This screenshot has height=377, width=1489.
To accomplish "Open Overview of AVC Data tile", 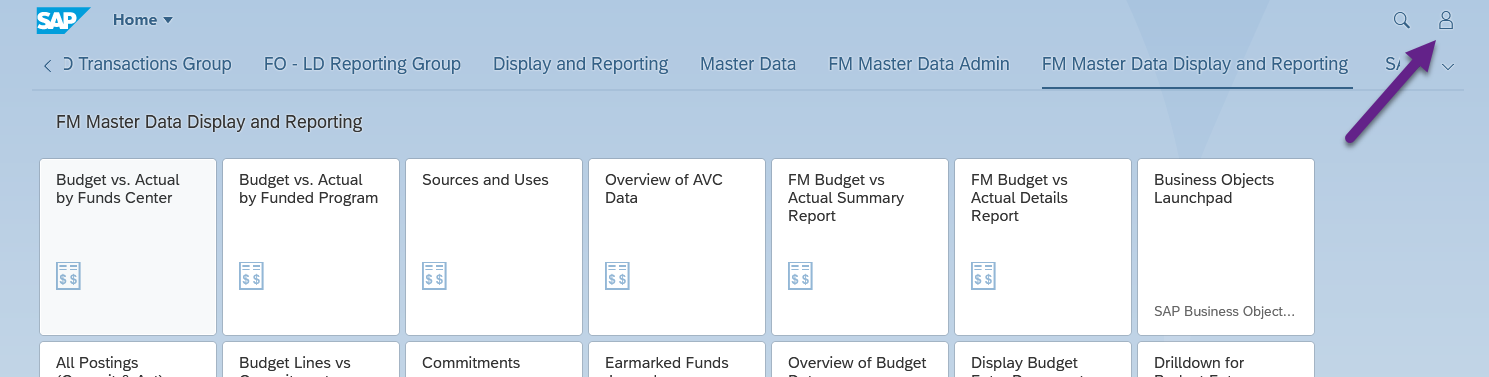I will [677, 247].
